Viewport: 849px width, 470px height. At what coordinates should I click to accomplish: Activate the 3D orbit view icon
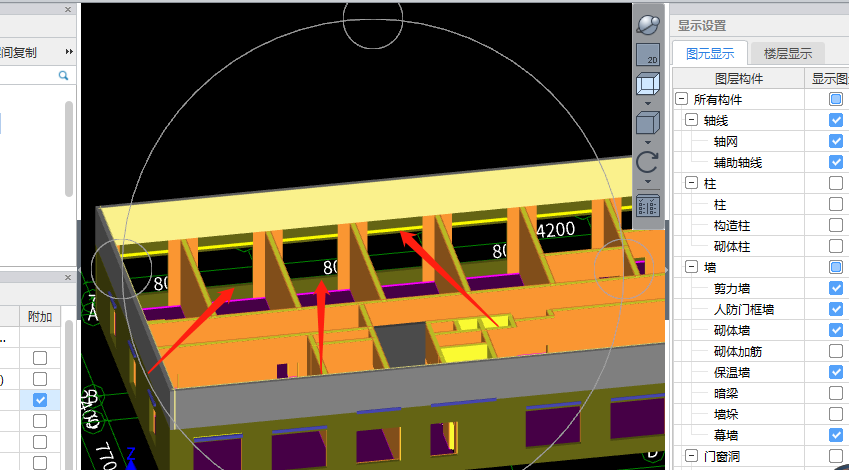[648, 24]
